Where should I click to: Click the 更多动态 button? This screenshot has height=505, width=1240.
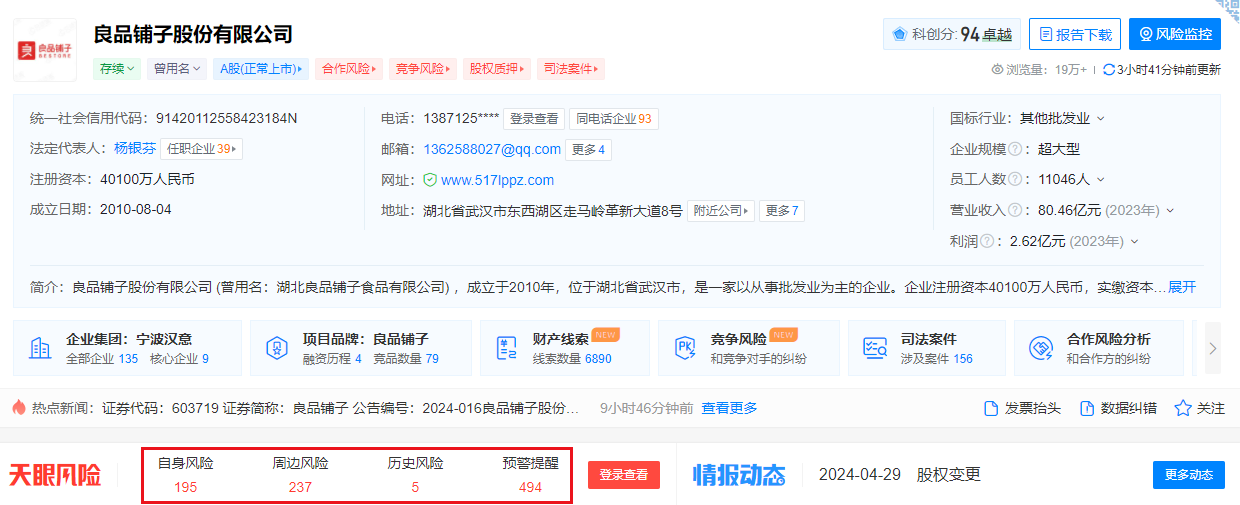point(1189,474)
